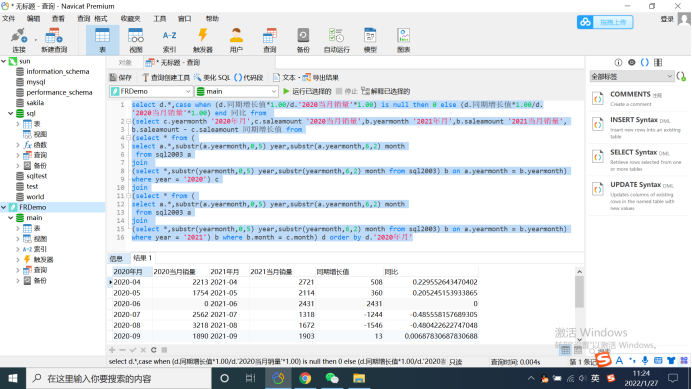Open the File (文件) menu
Image resolution: width=692 pixels, height=389 pixels.
8,19
